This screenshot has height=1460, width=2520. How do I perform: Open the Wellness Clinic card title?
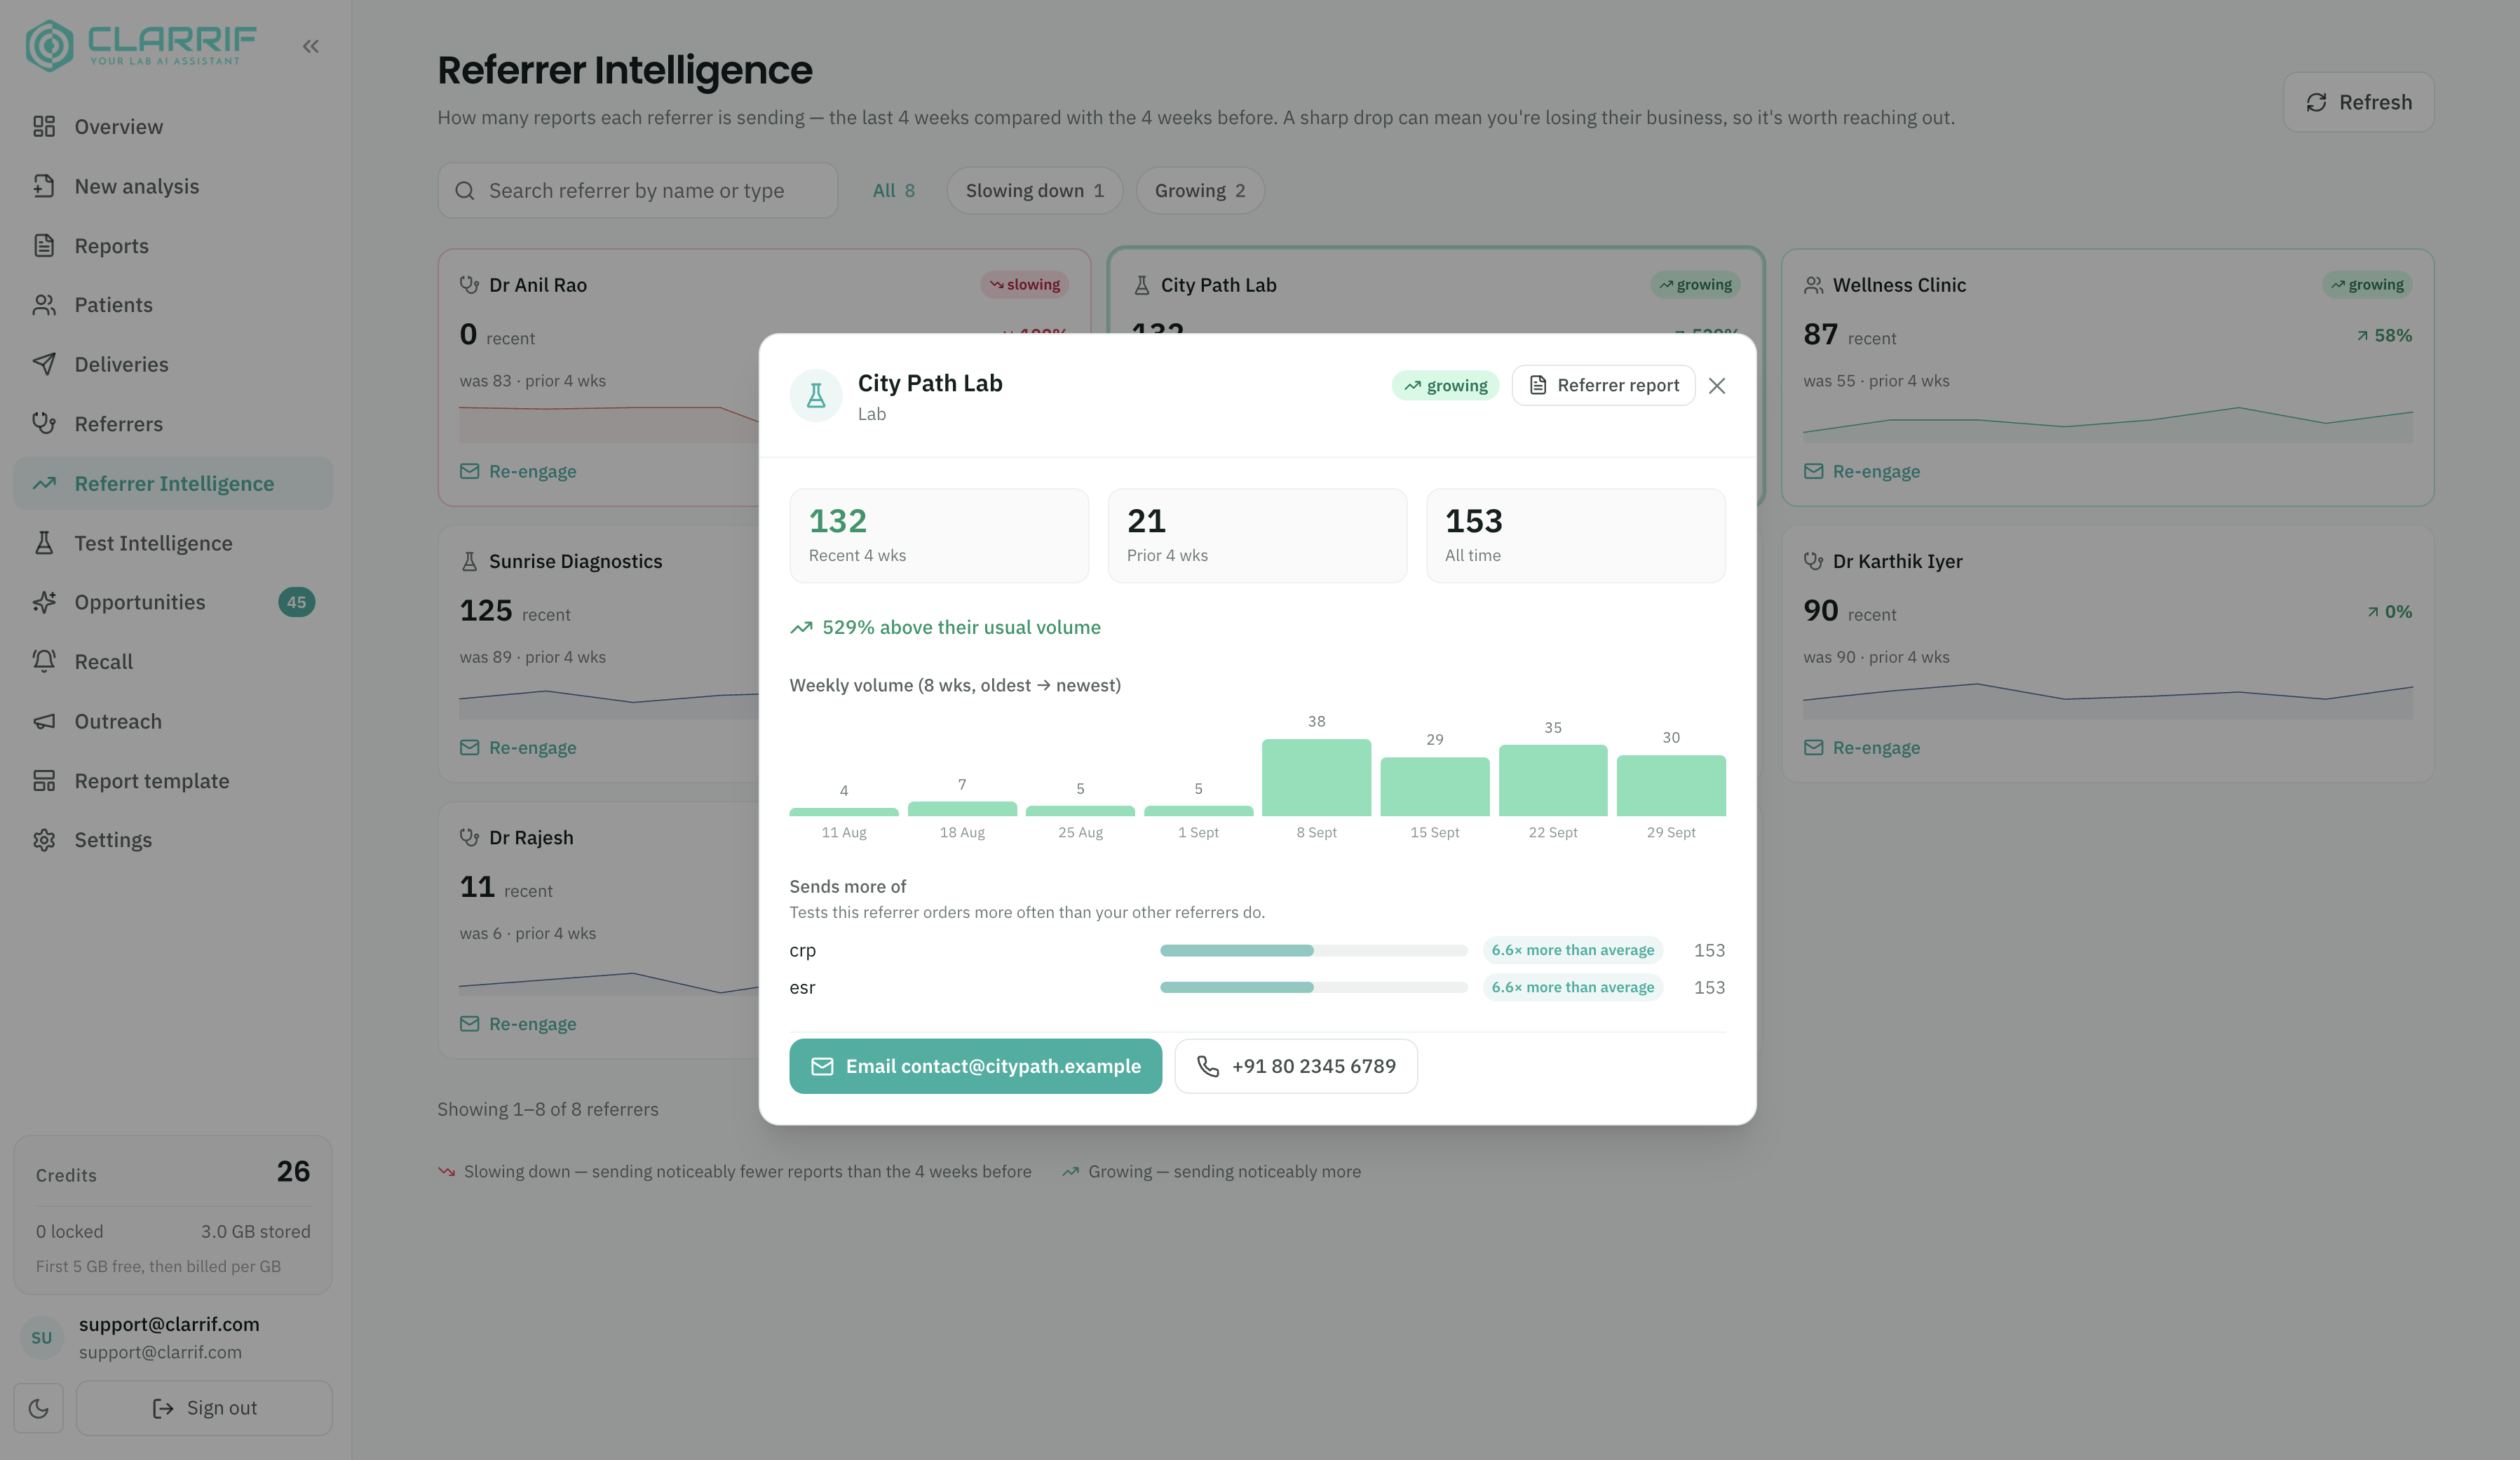[1899, 285]
